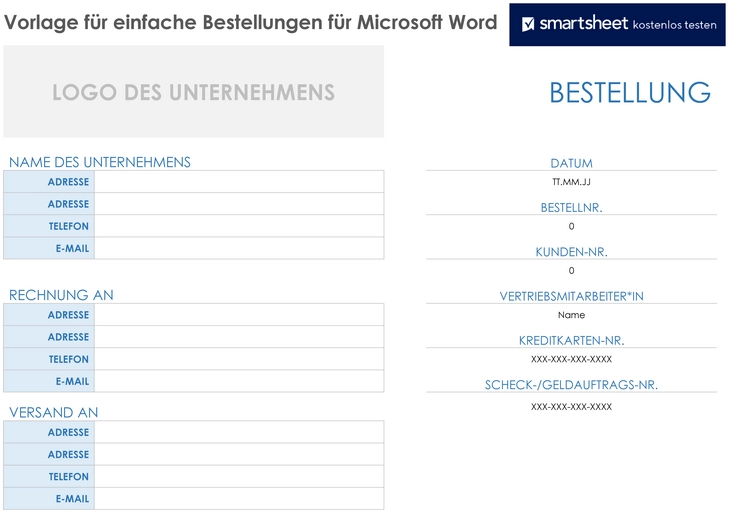Click the 'DATUM' label

[x=571, y=163]
